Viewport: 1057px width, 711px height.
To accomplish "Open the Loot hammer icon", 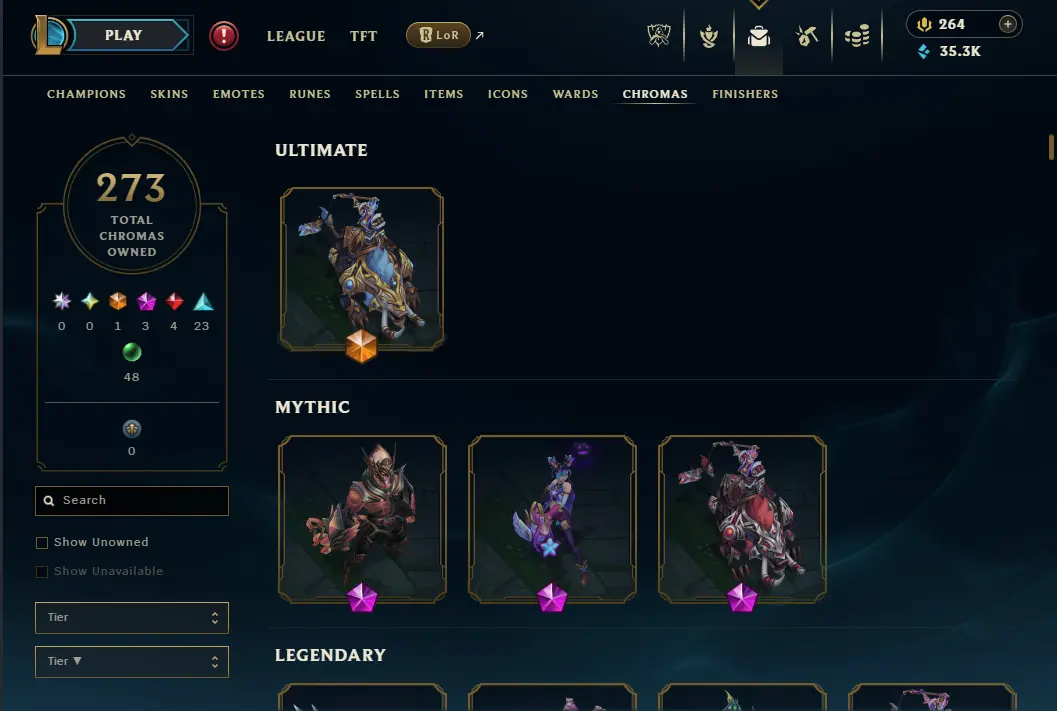I will point(807,36).
